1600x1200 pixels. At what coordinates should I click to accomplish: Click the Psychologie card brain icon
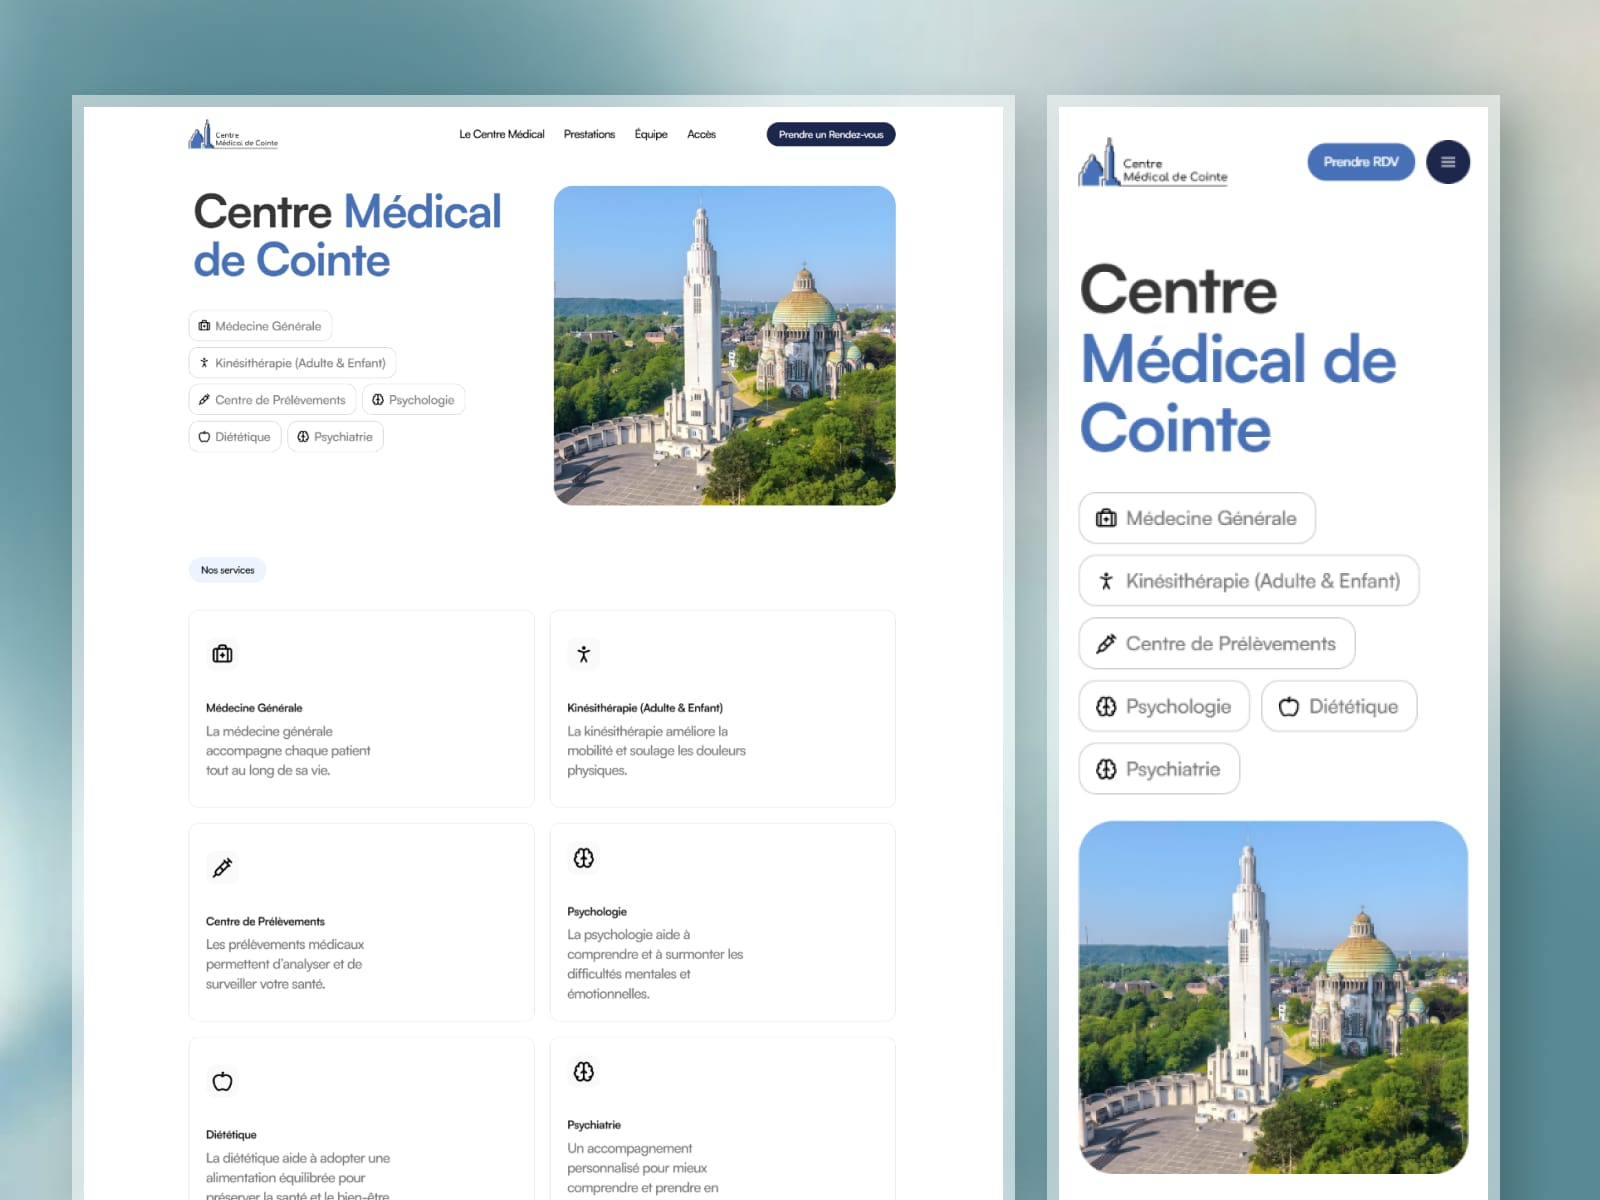pyautogui.click(x=584, y=858)
